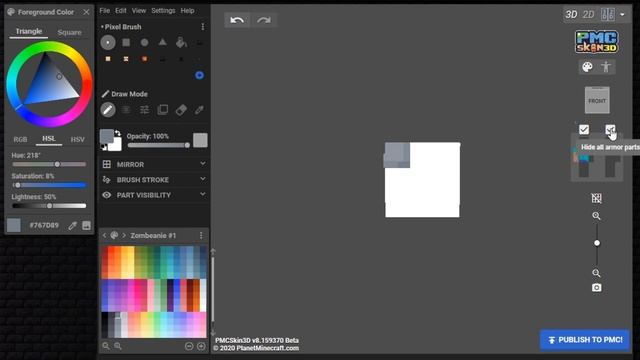The height and width of the screenshot is (360, 640).
Task: Switch to the Triangle color picker tab
Action: pyautogui.click(x=29, y=31)
